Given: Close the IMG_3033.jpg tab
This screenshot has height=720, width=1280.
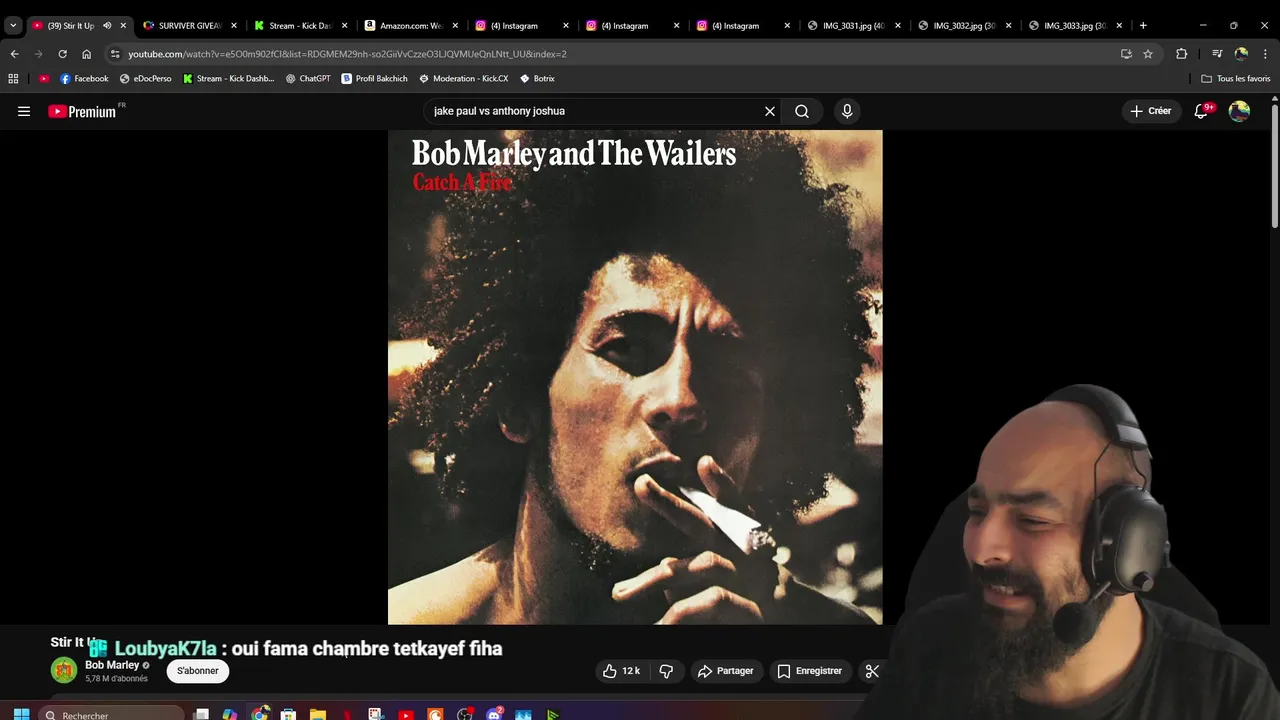Looking at the screenshot, I should (1119, 25).
